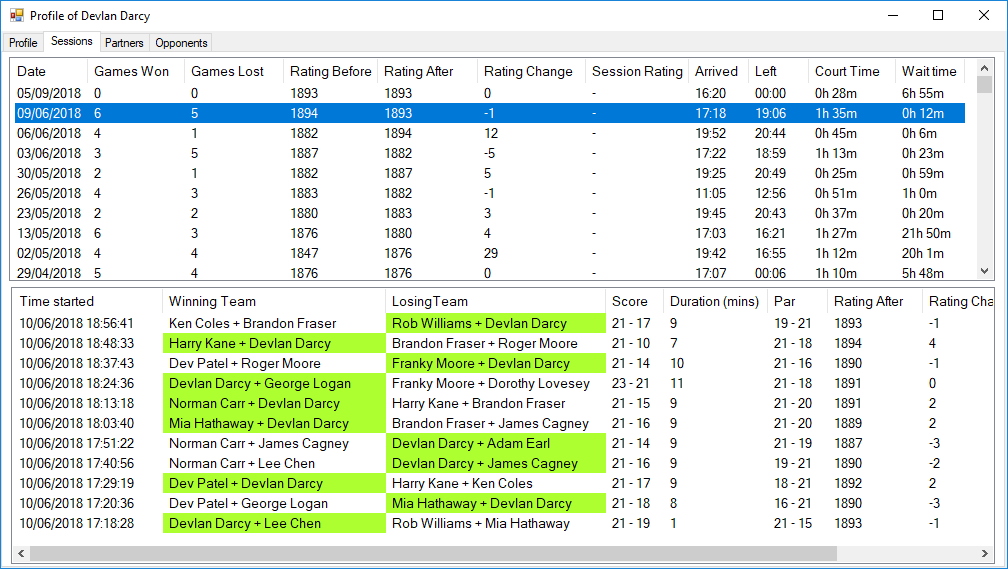Select the 13/05/2018 session row
Screen dimensions: 1008x569
click(489, 233)
